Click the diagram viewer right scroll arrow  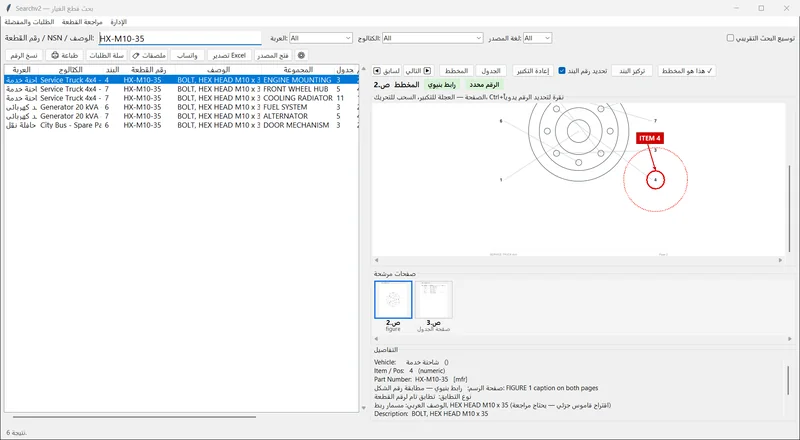[780, 260]
